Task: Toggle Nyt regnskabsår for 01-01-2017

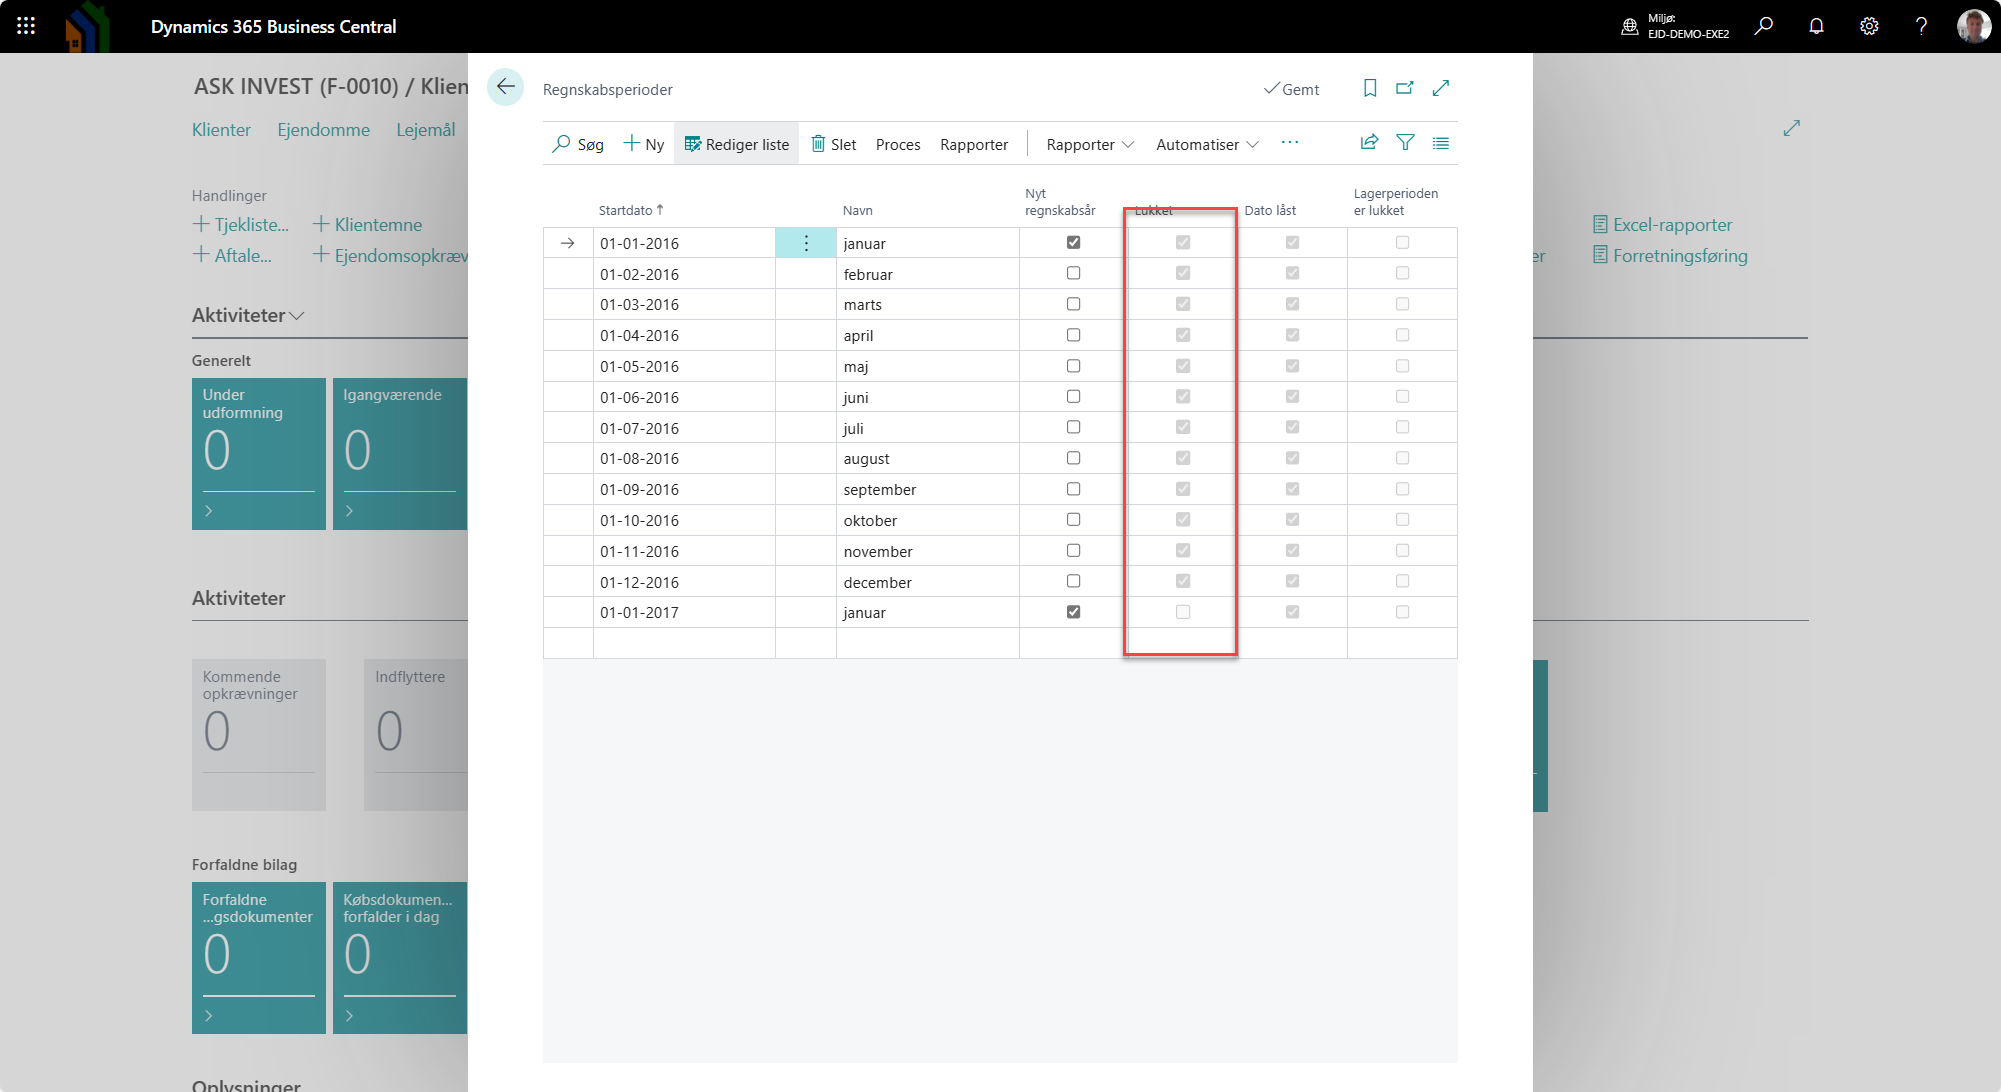Action: point(1073,612)
